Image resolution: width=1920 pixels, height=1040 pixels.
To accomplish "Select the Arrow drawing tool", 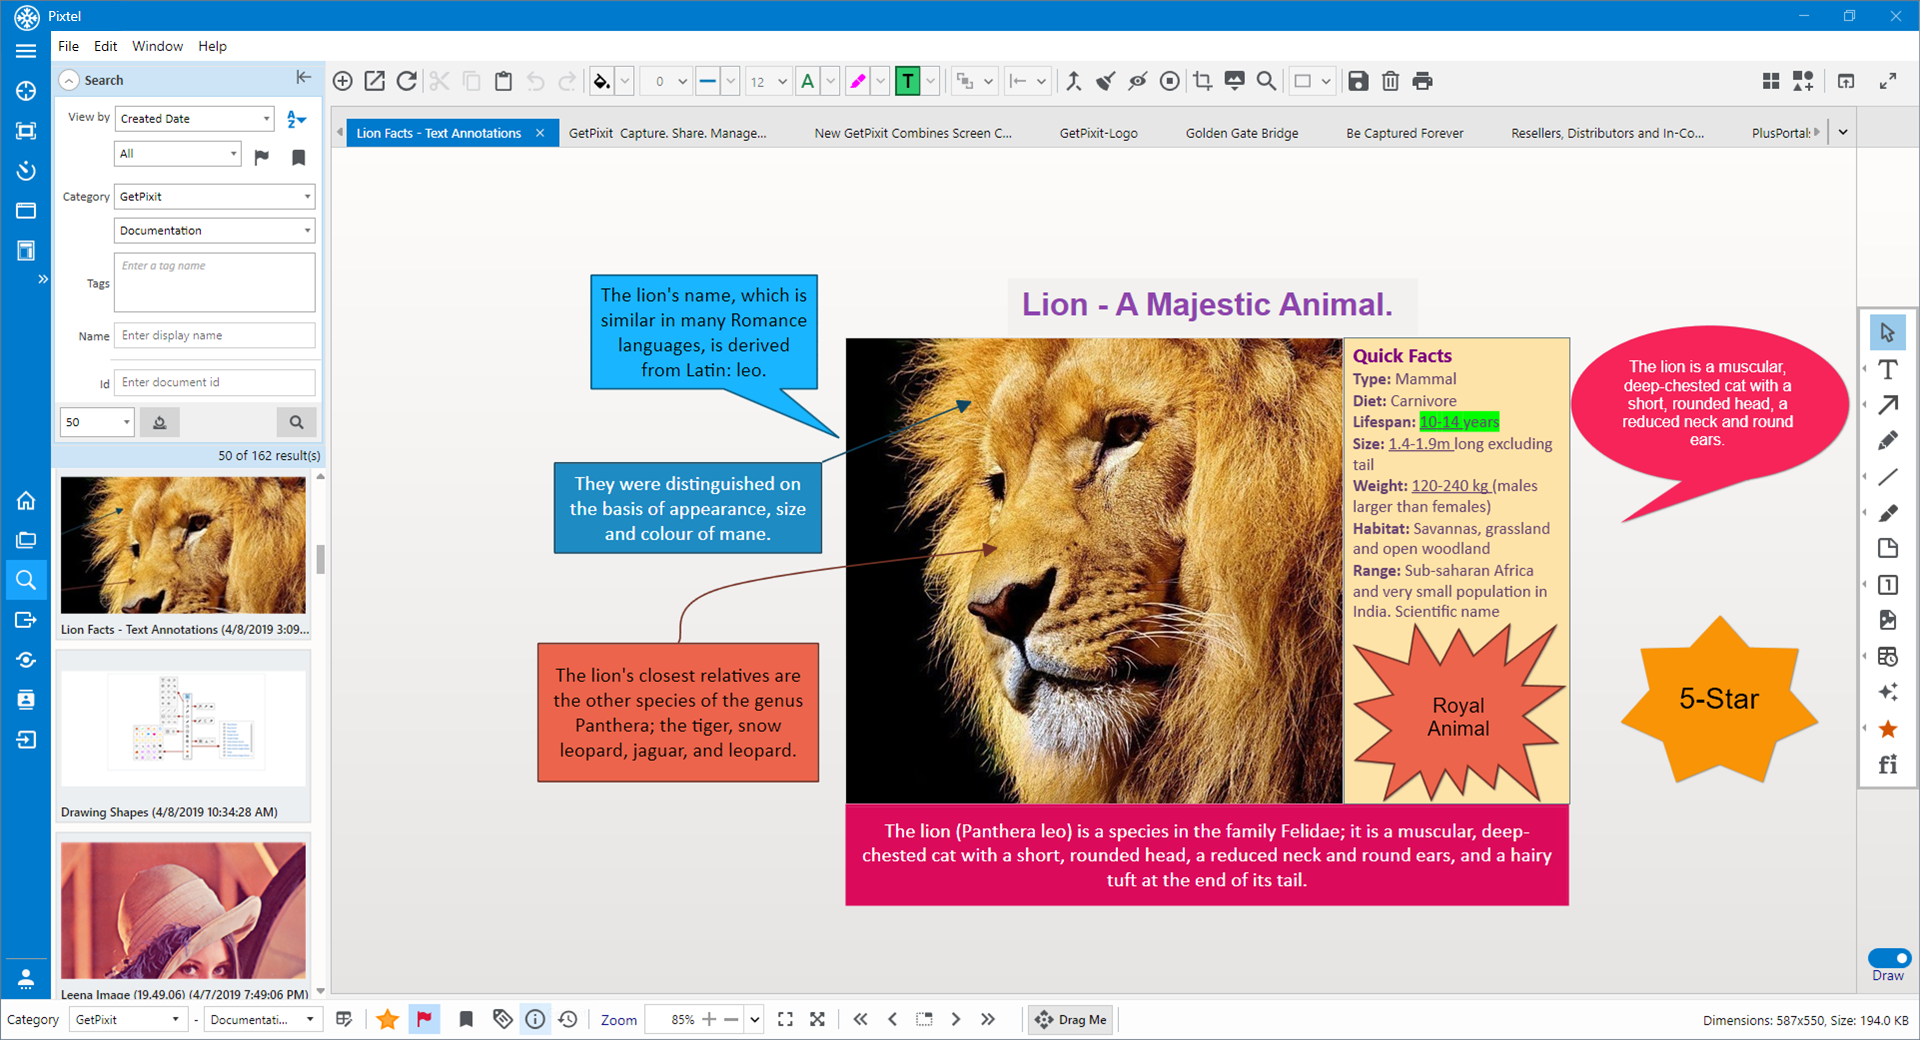I will 1887,405.
